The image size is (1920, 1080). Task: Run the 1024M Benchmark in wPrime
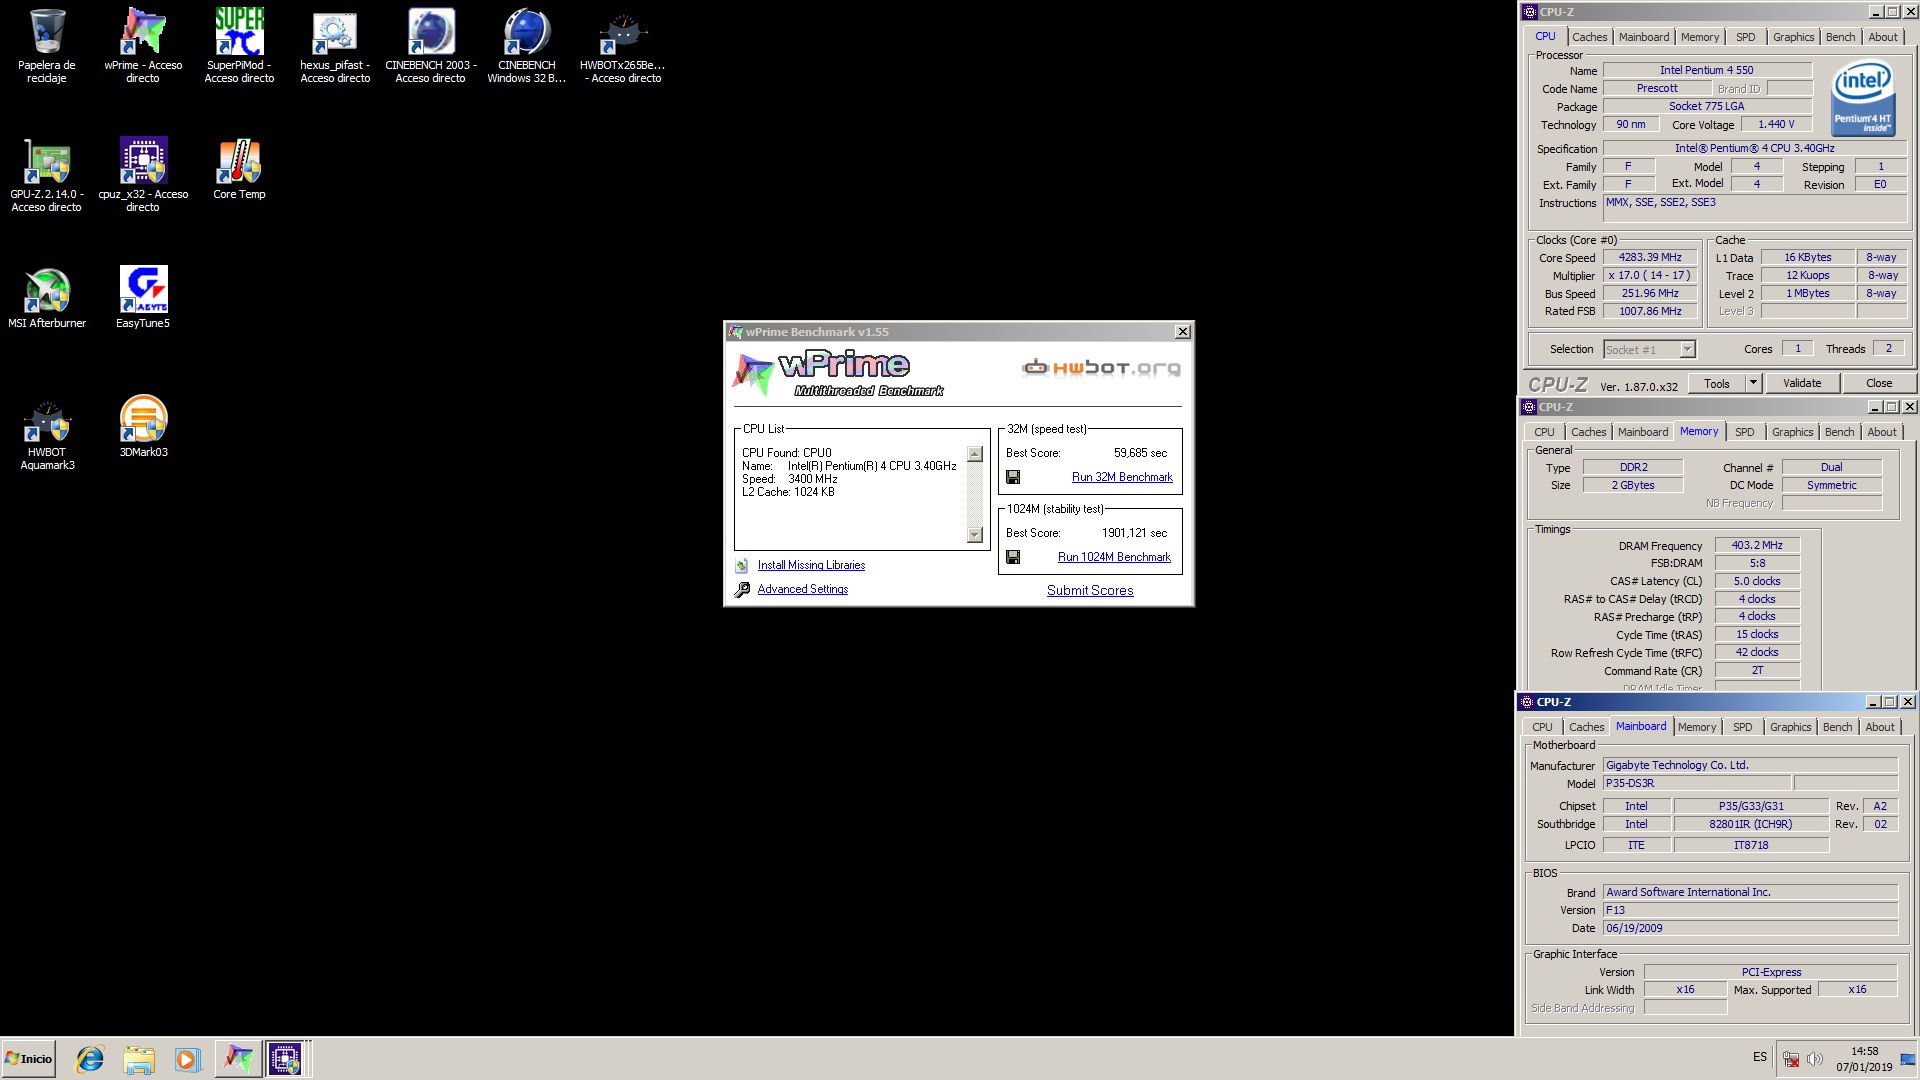point(1114,557)
